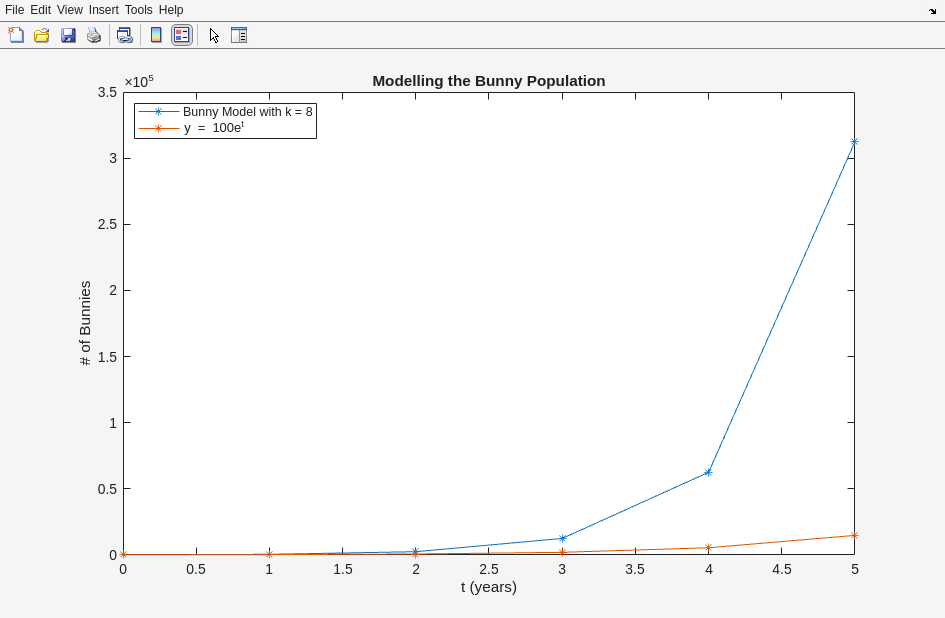Print the figure using the printer icon
The height and width of the screenshot is (618, 945).
point(94,35)
